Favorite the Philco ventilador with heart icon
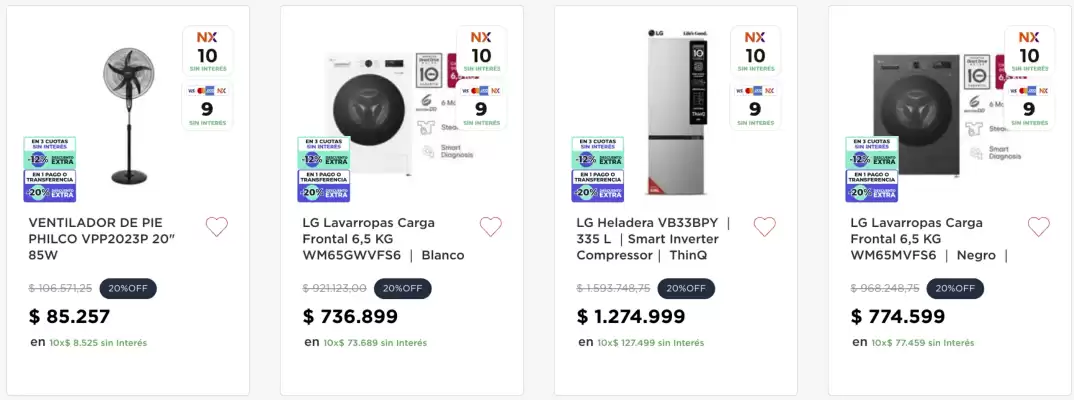This screenshot has height=400, width=1074. (216, 227)
